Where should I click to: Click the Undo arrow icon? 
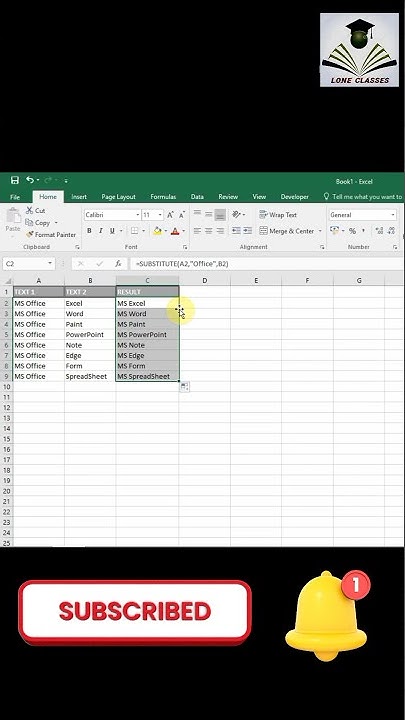(30, 180)
